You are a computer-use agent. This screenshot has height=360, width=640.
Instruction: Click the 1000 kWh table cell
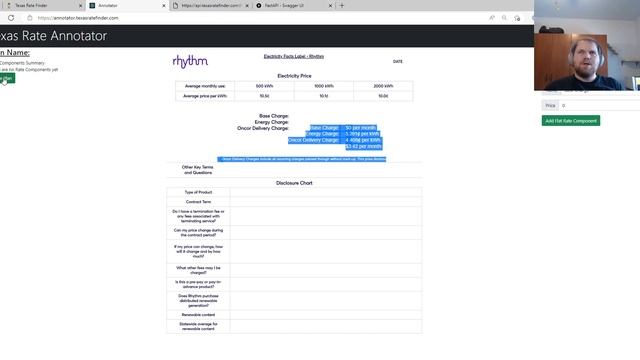click(324, 86)
